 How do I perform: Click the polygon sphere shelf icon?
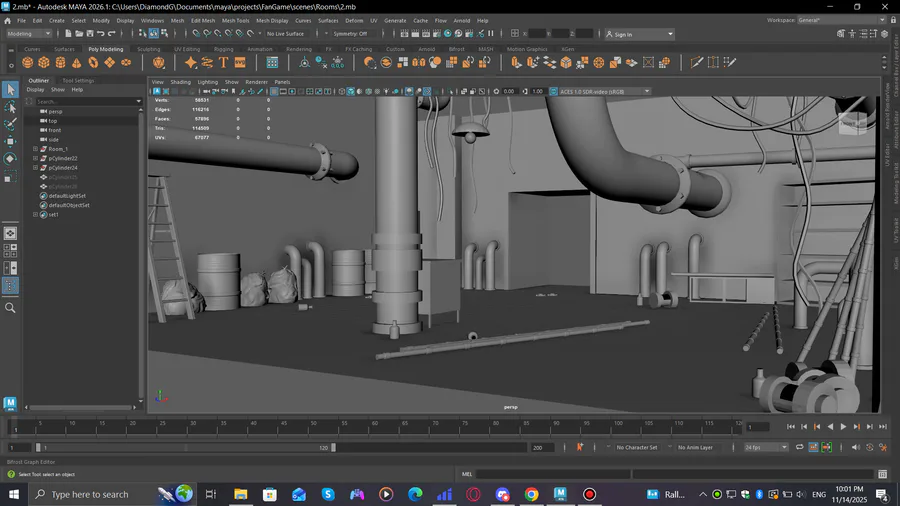click(28, 63)
